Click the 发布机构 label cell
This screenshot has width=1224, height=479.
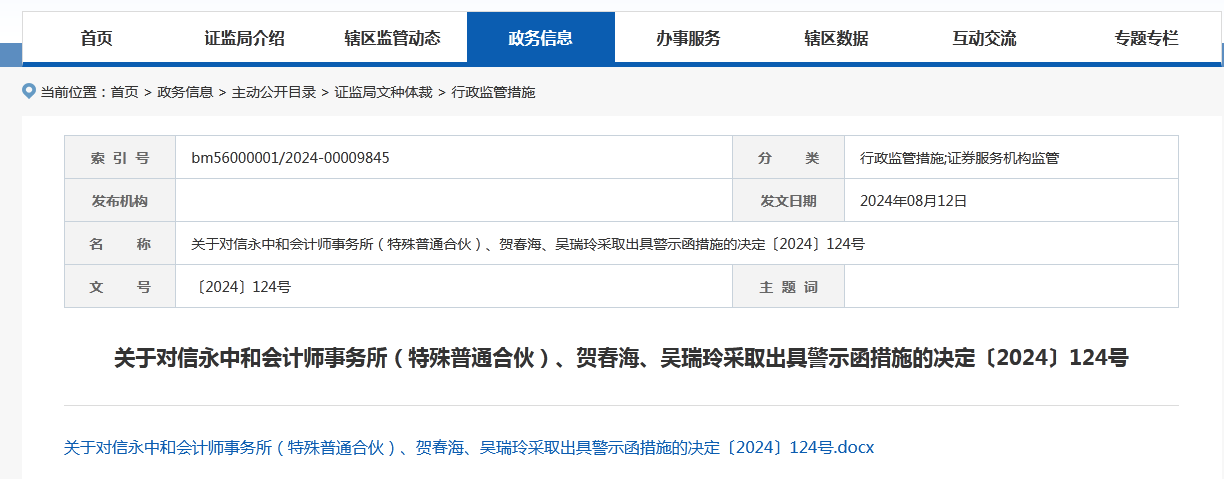(120, 200)
